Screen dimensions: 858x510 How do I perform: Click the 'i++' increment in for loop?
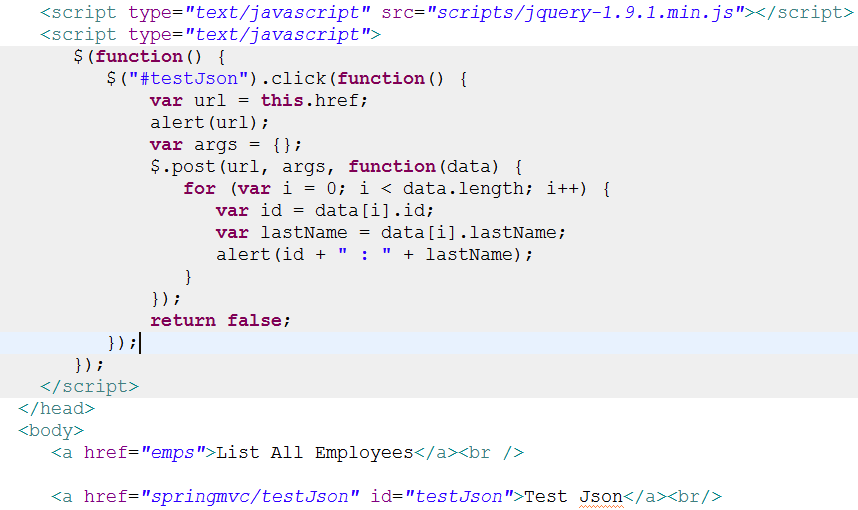pyautogui.click(x=562, y=189)
